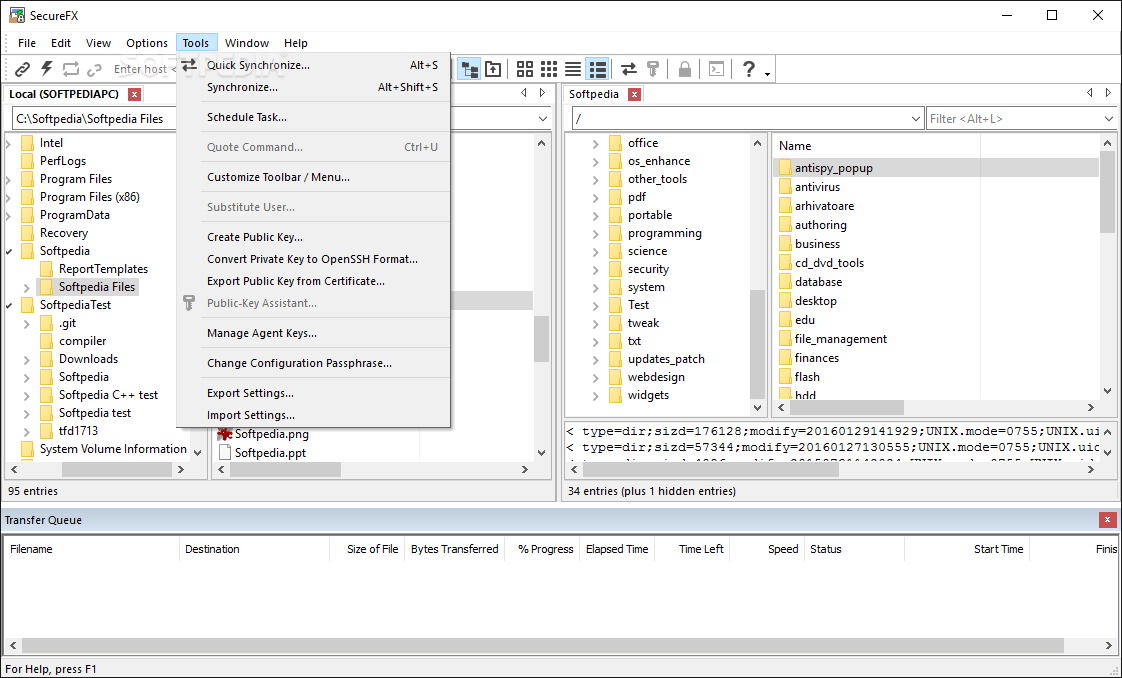This screenshot has height=678, width=1122.
Task: Click the Reconnect arrows toolbar icon
Action: (70, 69)
